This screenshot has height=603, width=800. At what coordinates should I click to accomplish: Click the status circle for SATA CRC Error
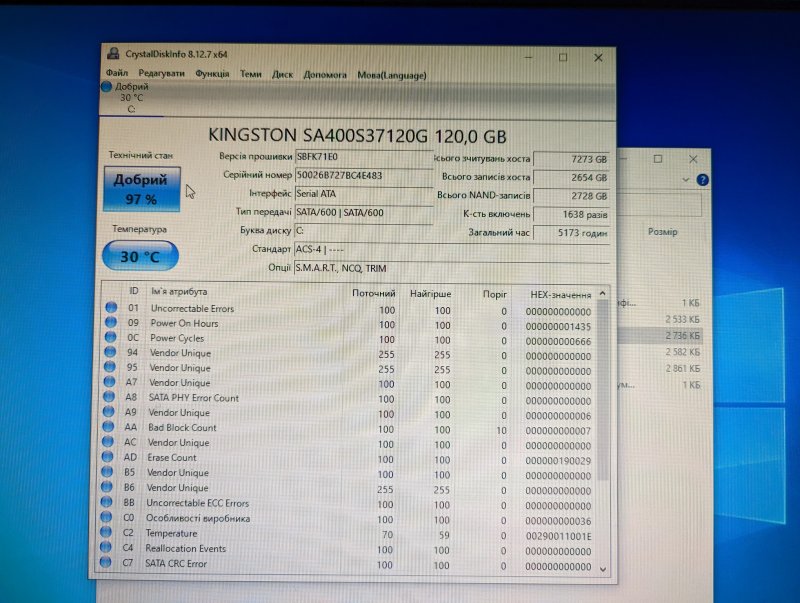111,564
